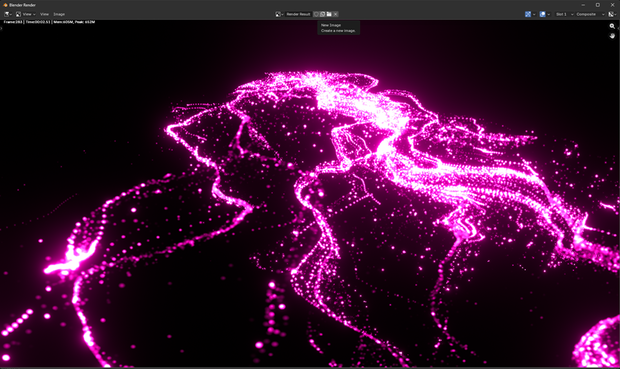Viewport: 620px width, 369px height.
Task: Toggle the fake user shield icon
Action: (316, 14)
